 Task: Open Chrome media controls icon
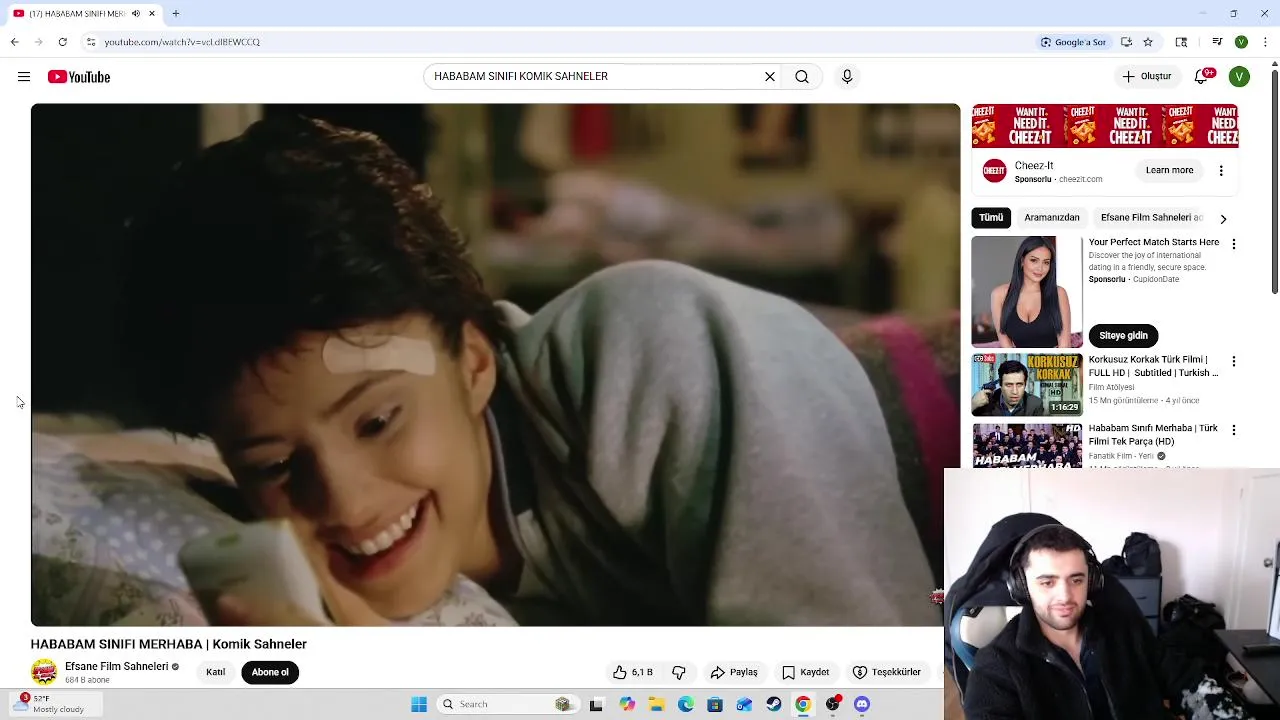pyautogui.click(x=1217, y=42)
